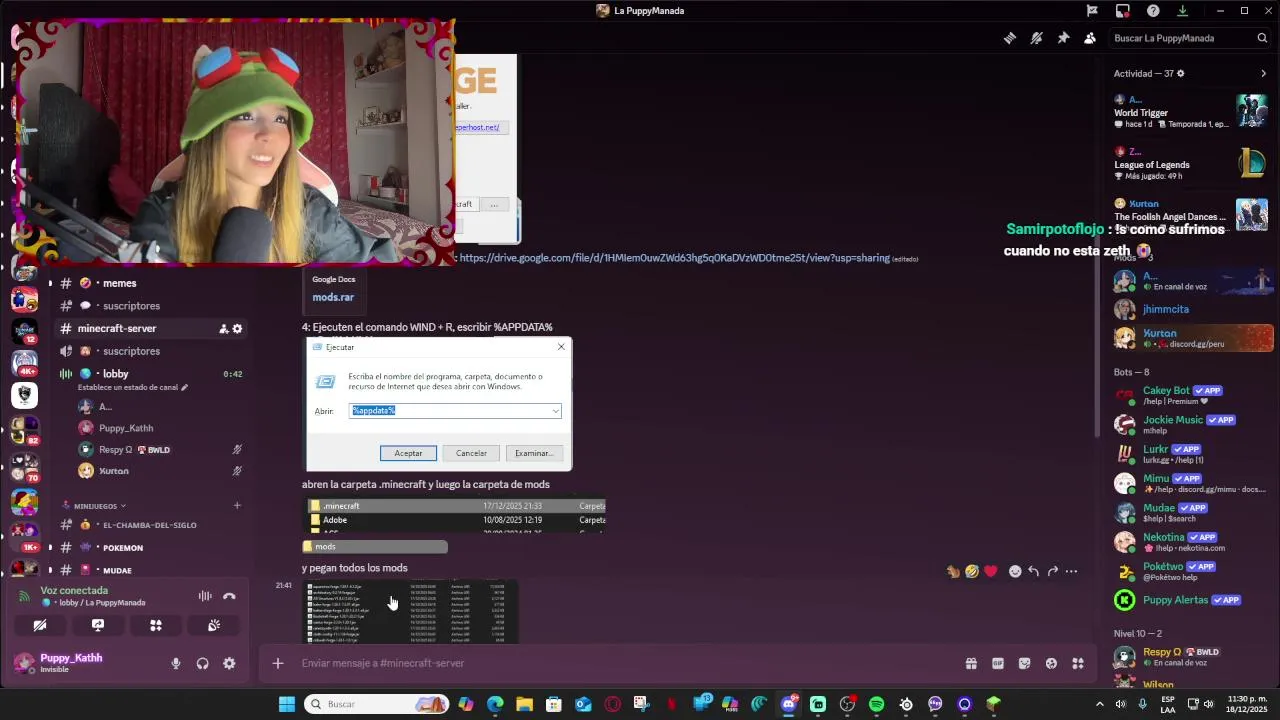1280x720 pixels.
Task: Reply to message with the reply arrow
Action: (x=1033, y=571)
